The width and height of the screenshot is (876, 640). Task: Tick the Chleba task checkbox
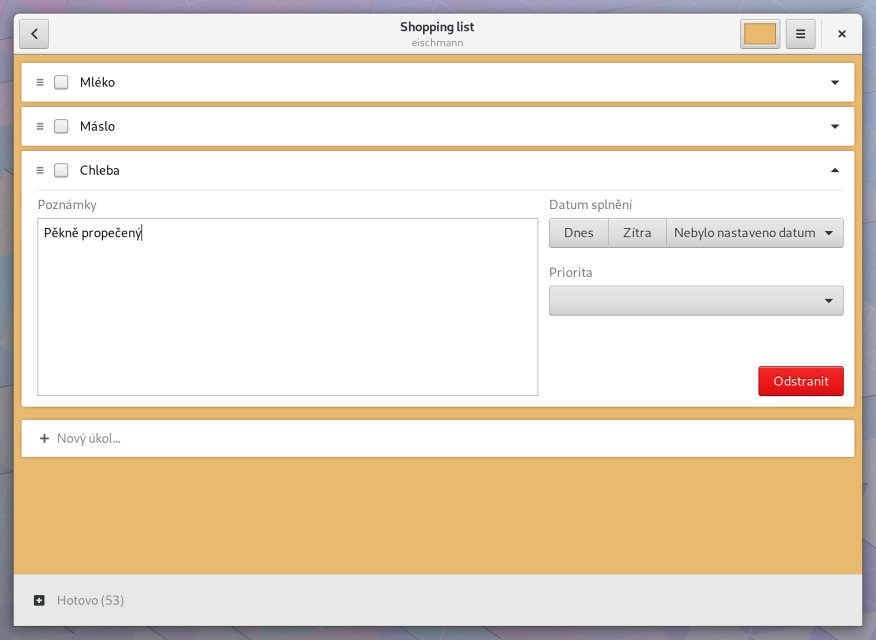61,170
